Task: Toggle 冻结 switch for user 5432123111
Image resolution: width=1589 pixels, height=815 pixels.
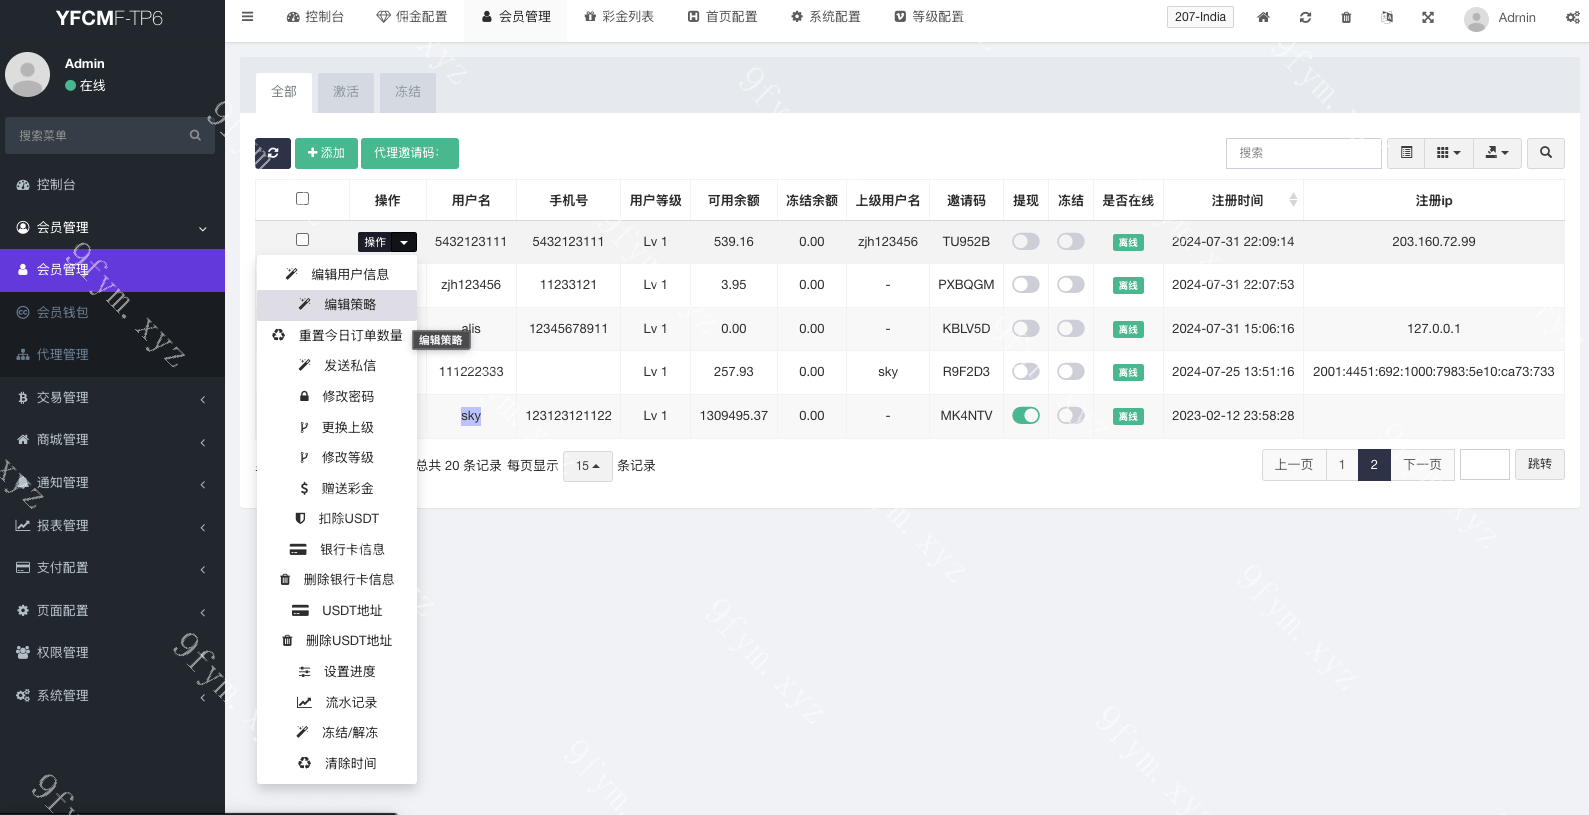Action: [1071, 241]
